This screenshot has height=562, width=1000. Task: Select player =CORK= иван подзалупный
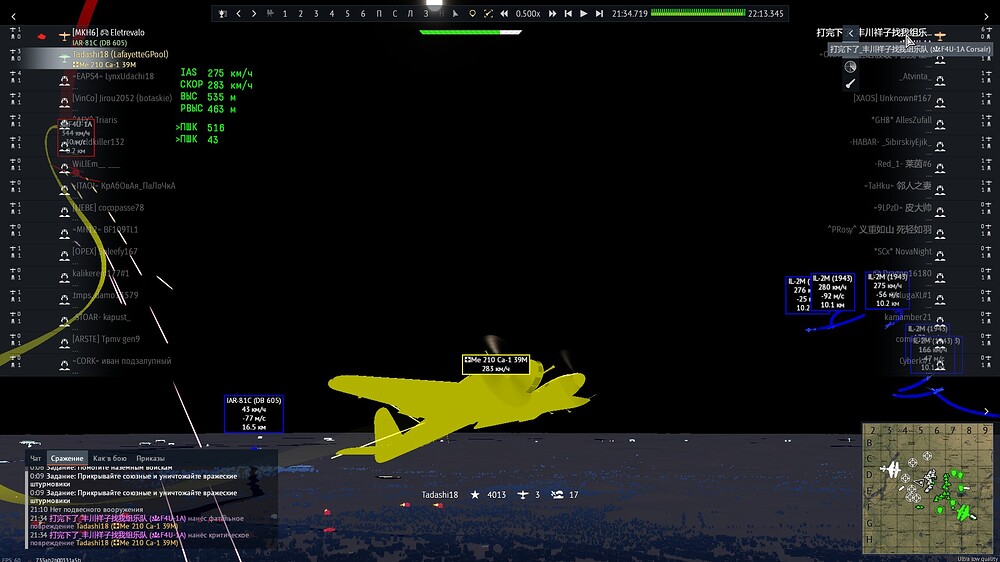click(121, 361)
